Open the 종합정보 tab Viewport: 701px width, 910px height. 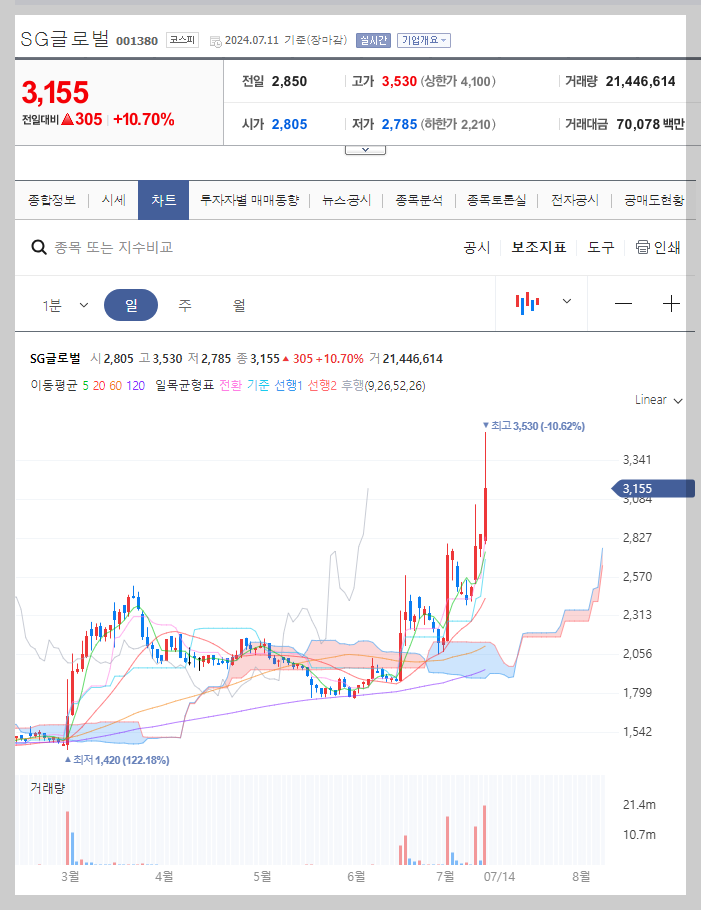coord(52,200)
